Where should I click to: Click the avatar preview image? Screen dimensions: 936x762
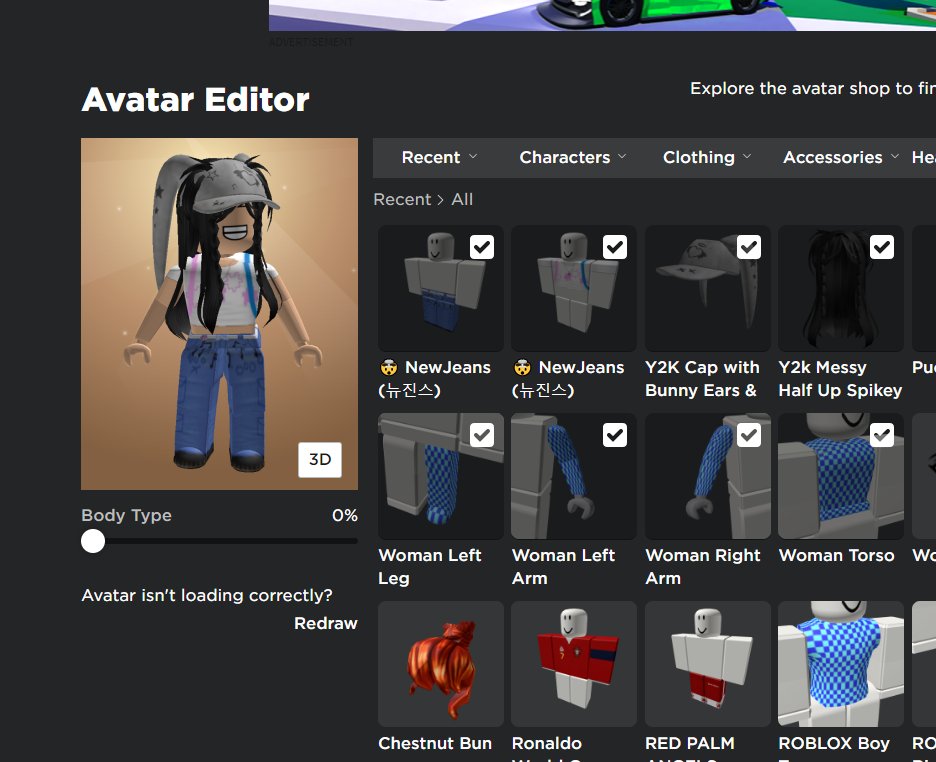tap(219, 314)
